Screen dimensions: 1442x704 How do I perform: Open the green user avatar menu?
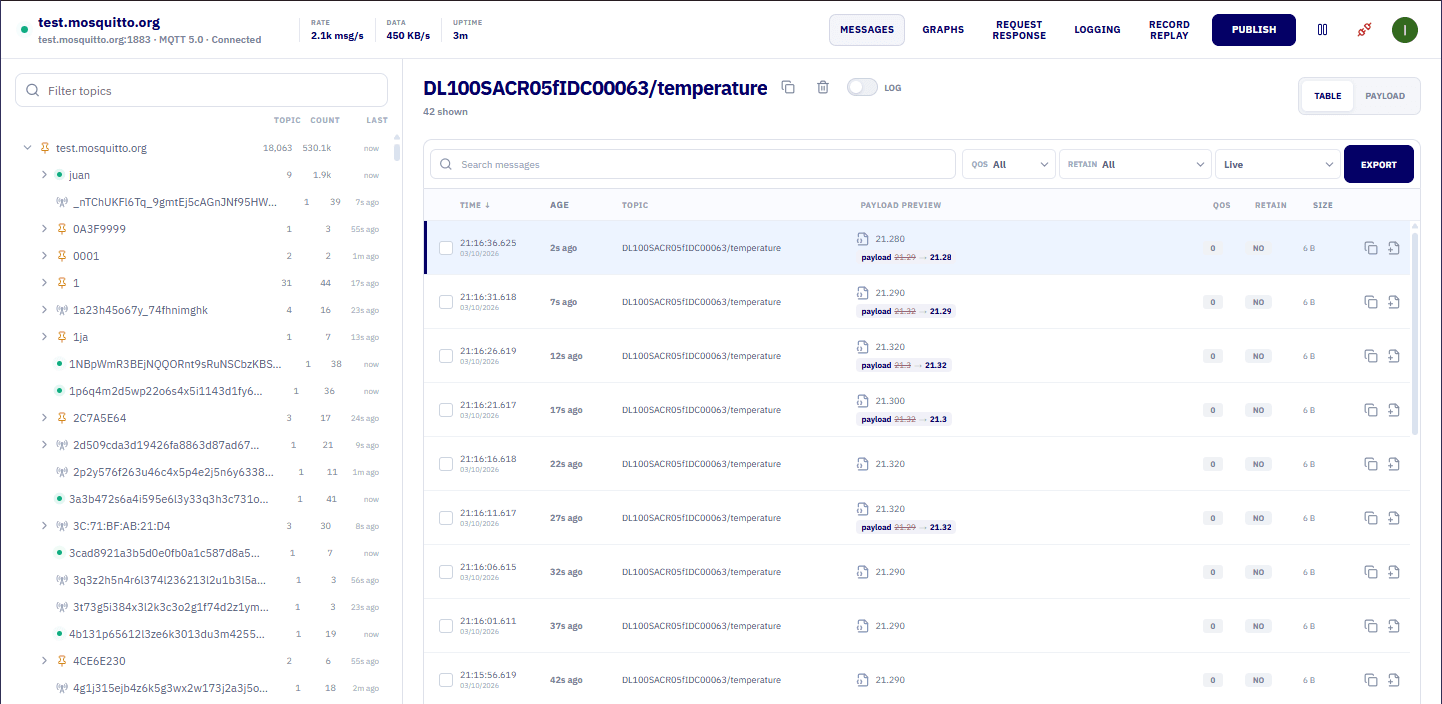1405,30
